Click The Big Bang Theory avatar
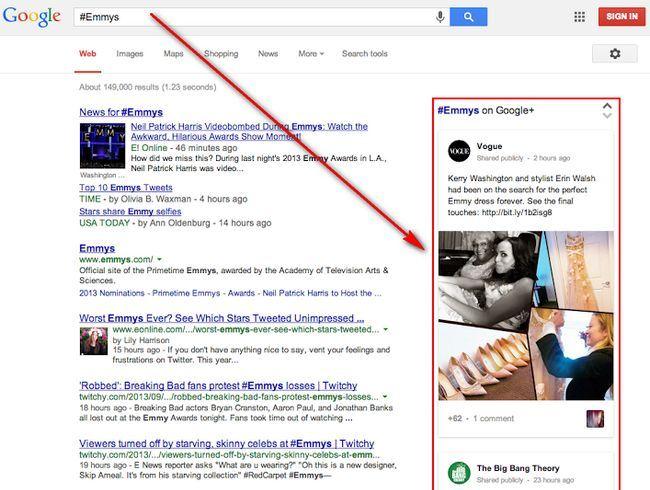Viewport: 650px width, 490px height. tap(459, 473)
